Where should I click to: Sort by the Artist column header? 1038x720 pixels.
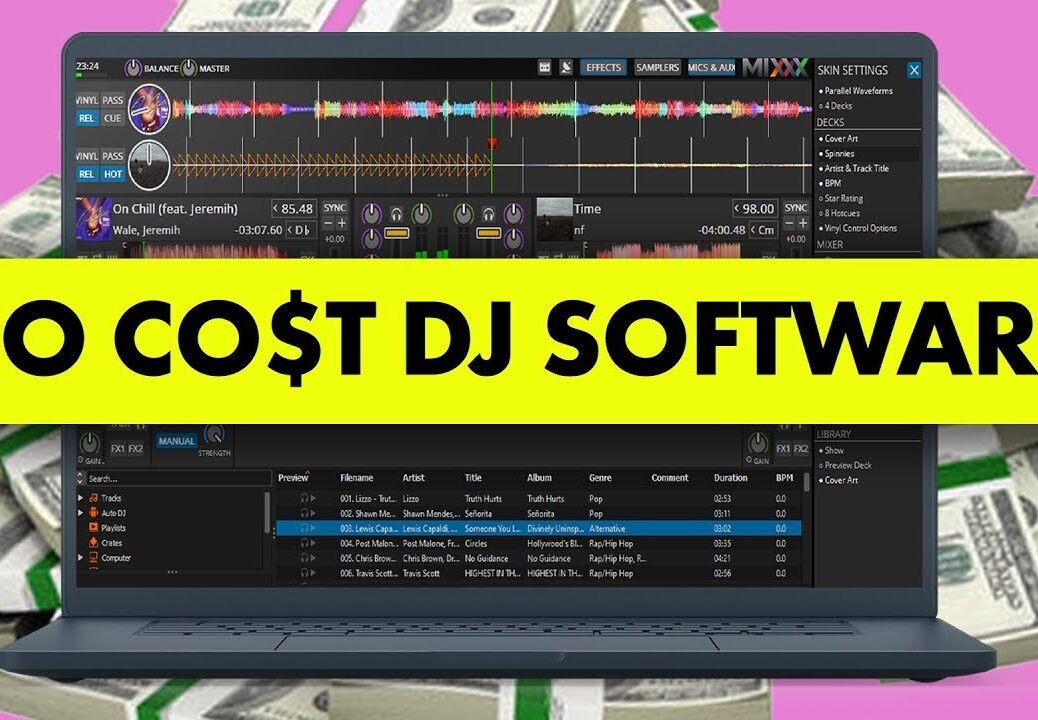(414, 478)
